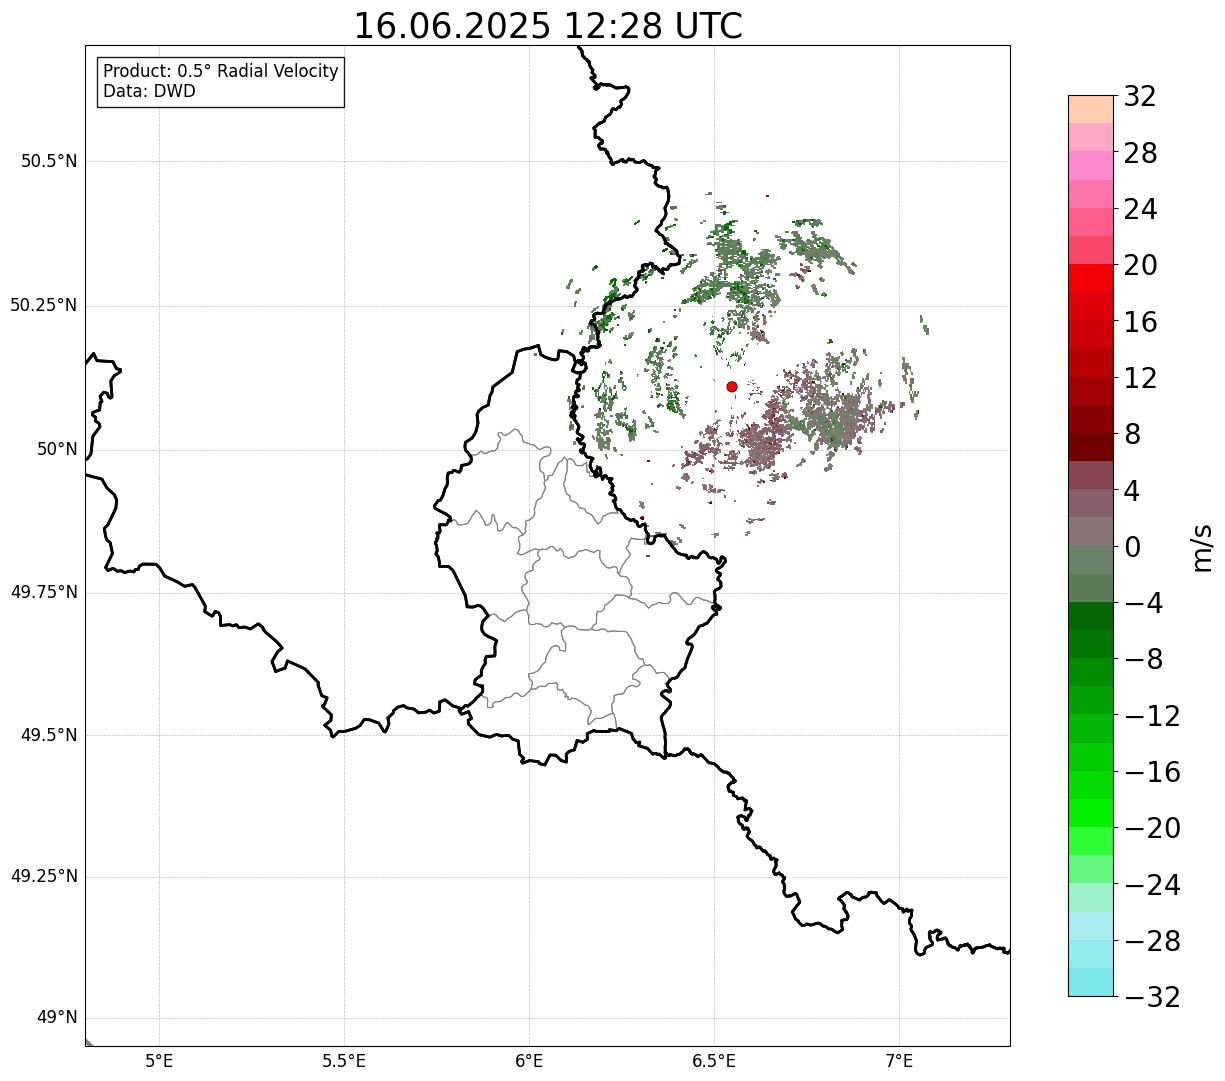Click the 'Data: DWD' text
The width and height of the screenshot is (1225, 1081).
[149, 92]
